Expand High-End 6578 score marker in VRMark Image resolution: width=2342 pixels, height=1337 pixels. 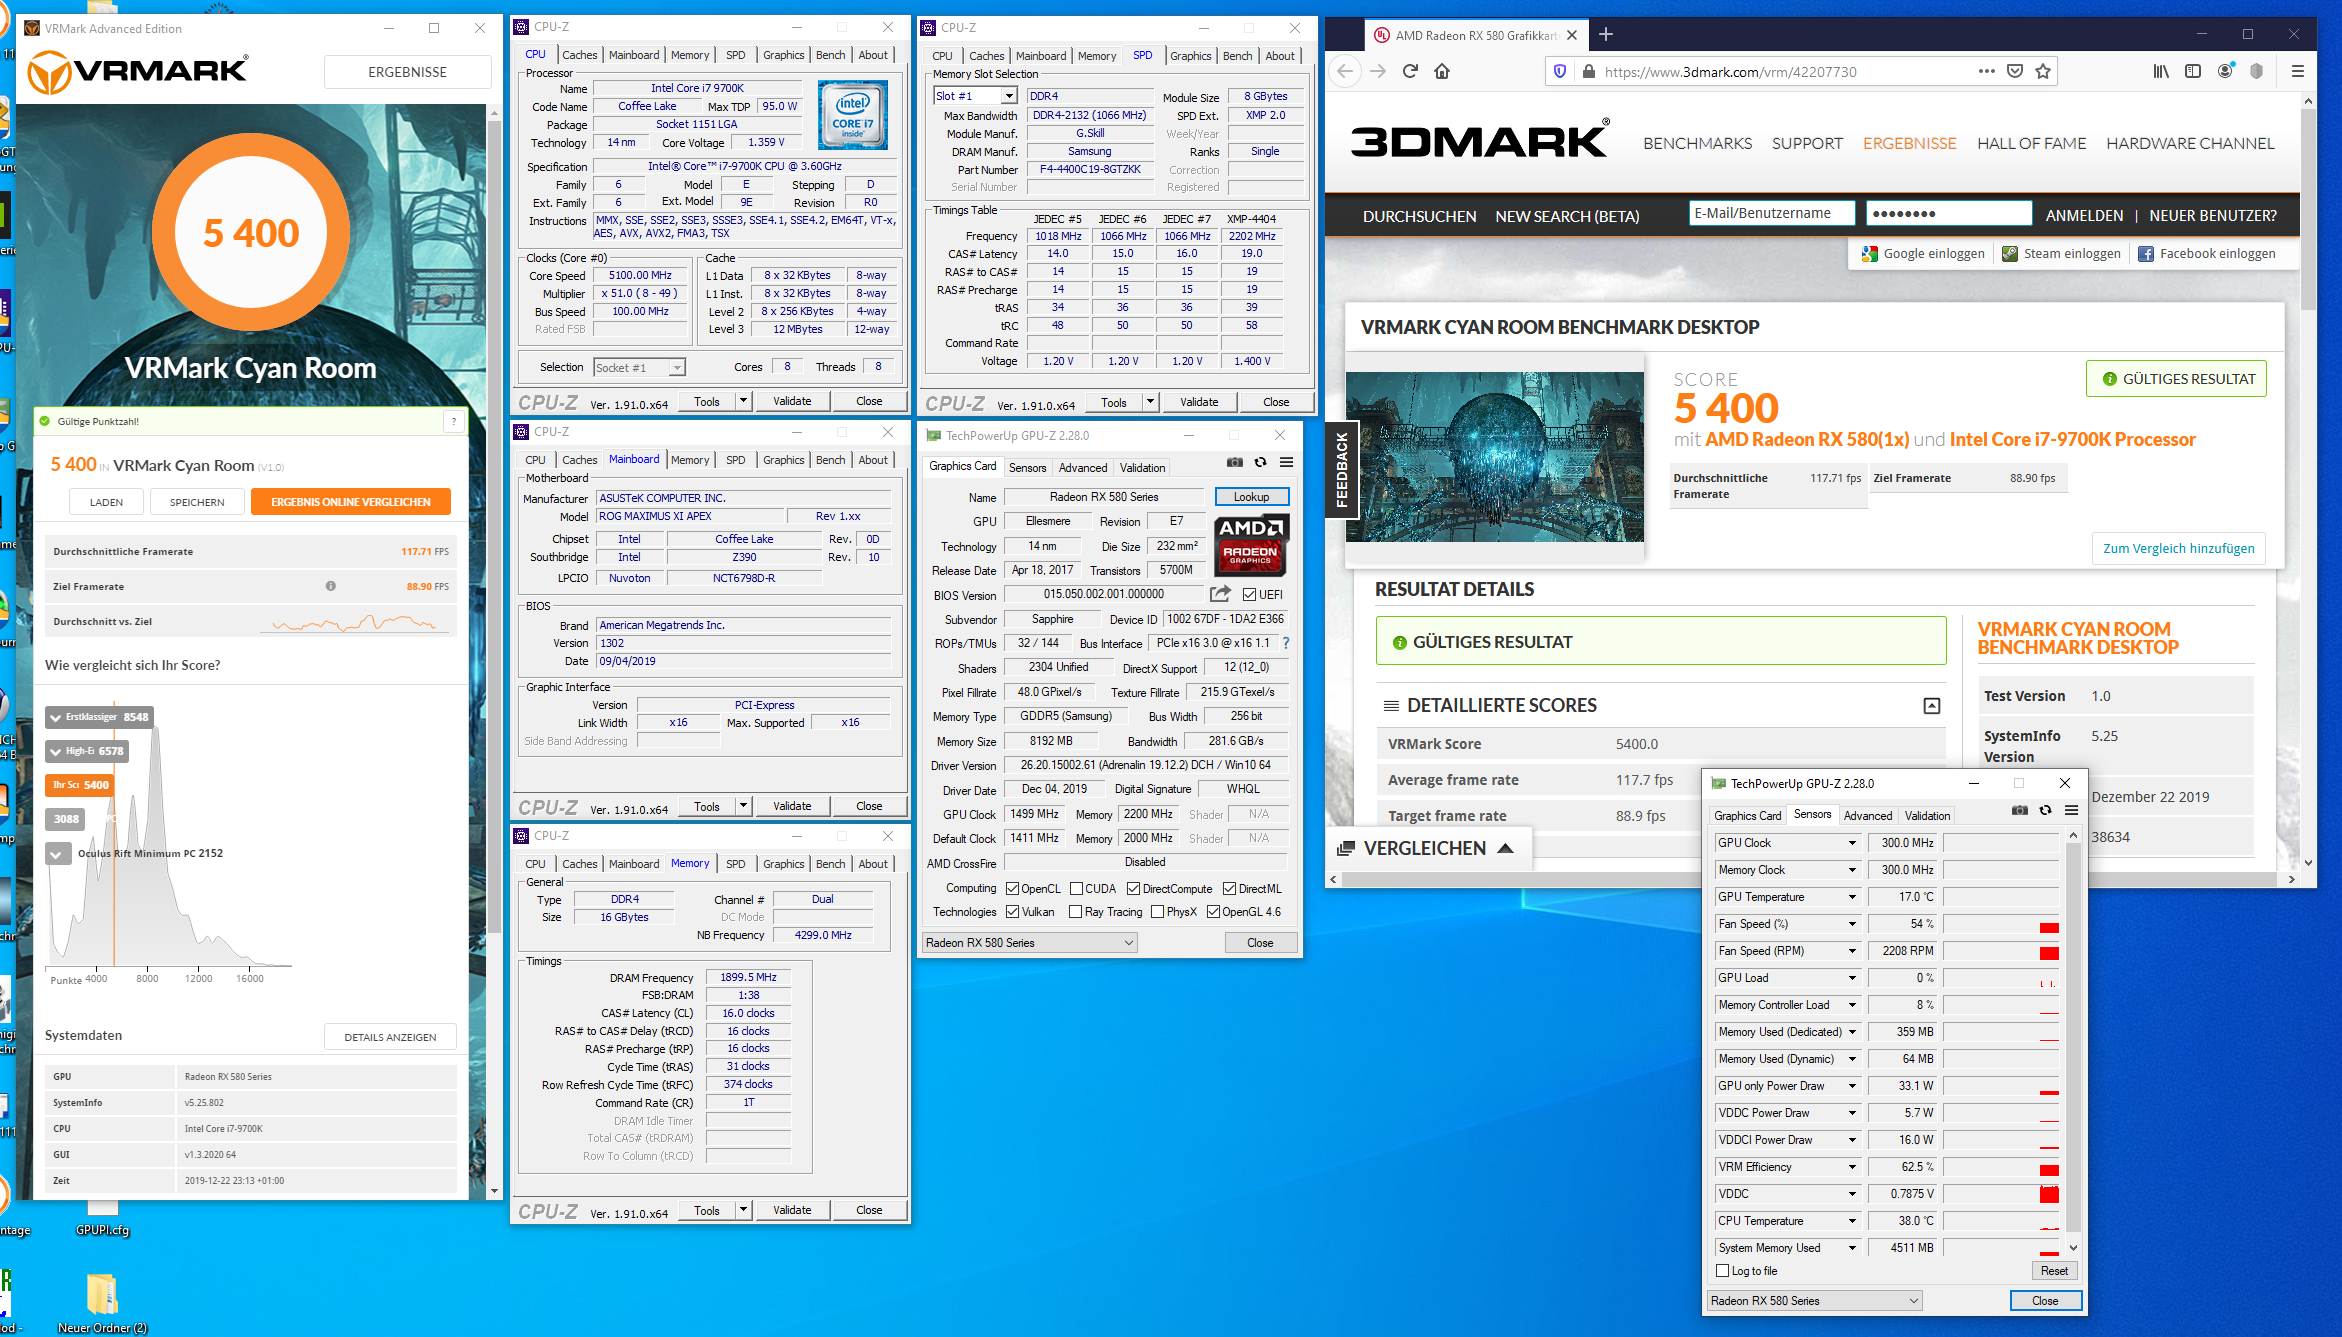(87, 750)
